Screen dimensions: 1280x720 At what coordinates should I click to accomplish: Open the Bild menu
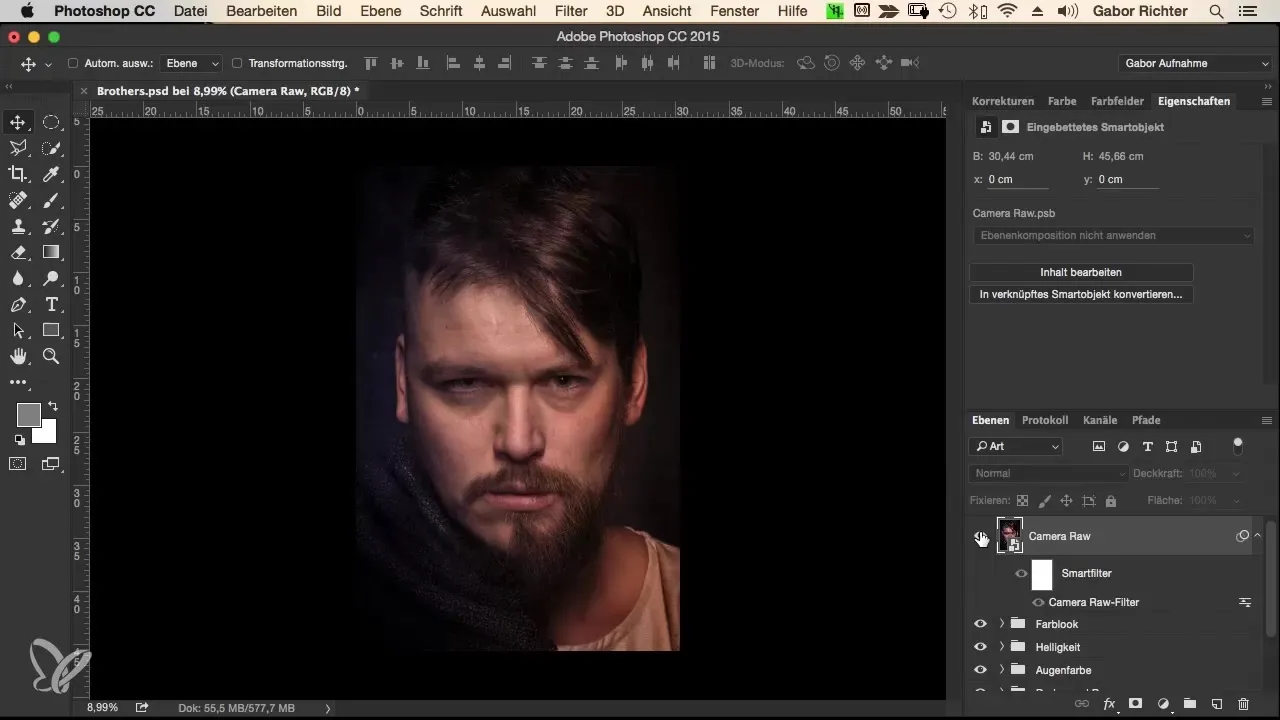pyautogui.click(x=328, y=11)
